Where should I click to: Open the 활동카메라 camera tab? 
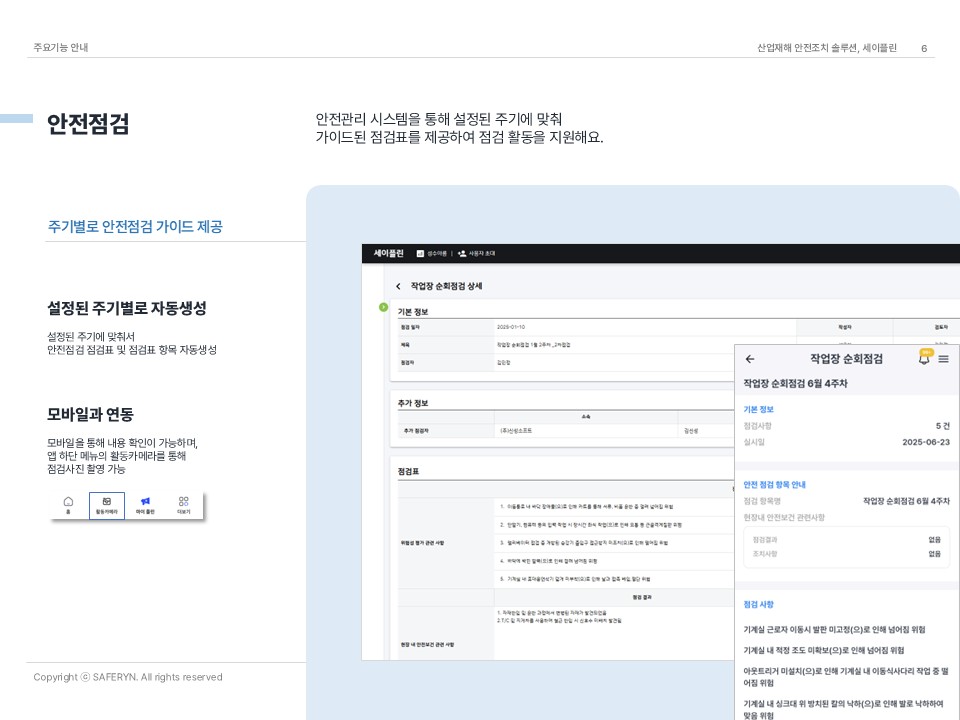tap(107, 505)
